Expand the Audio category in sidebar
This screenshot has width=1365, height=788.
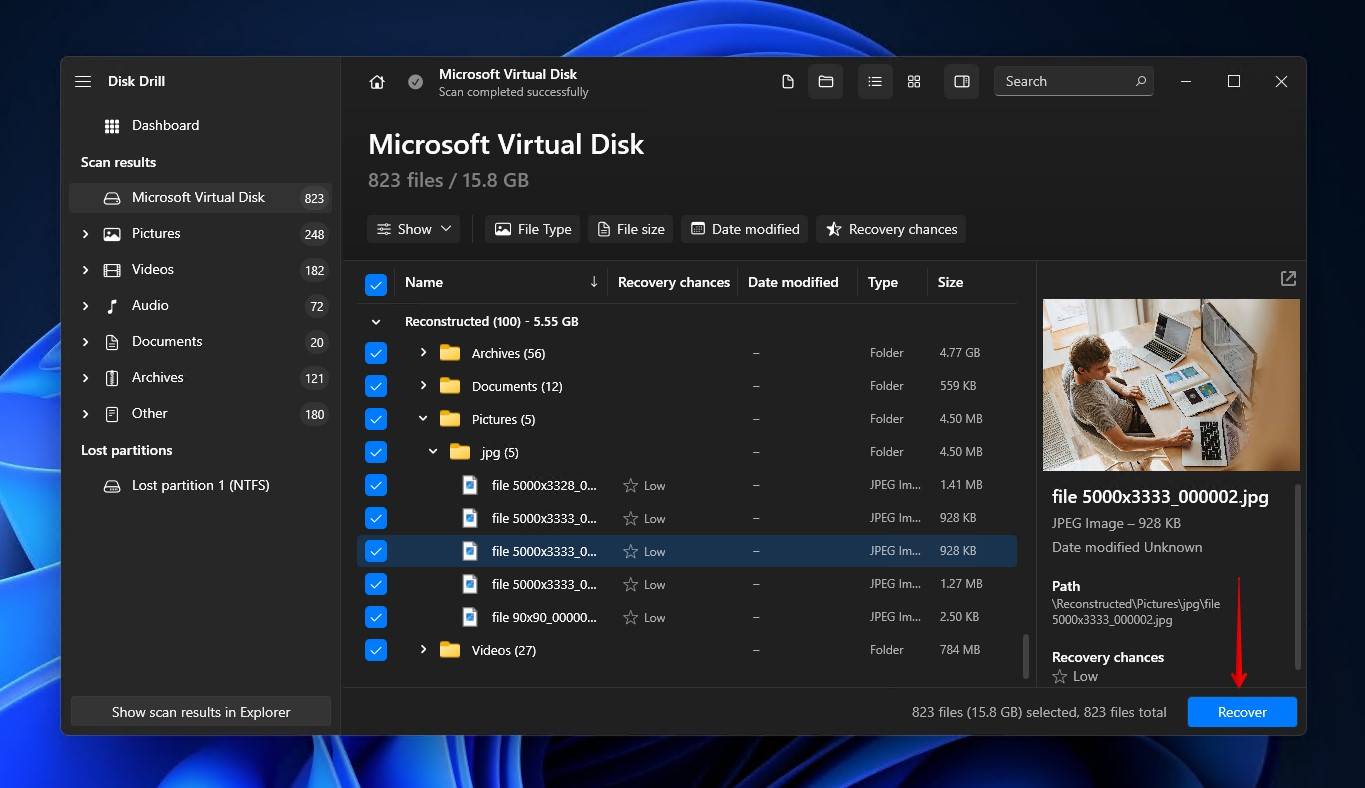[85, 306]
